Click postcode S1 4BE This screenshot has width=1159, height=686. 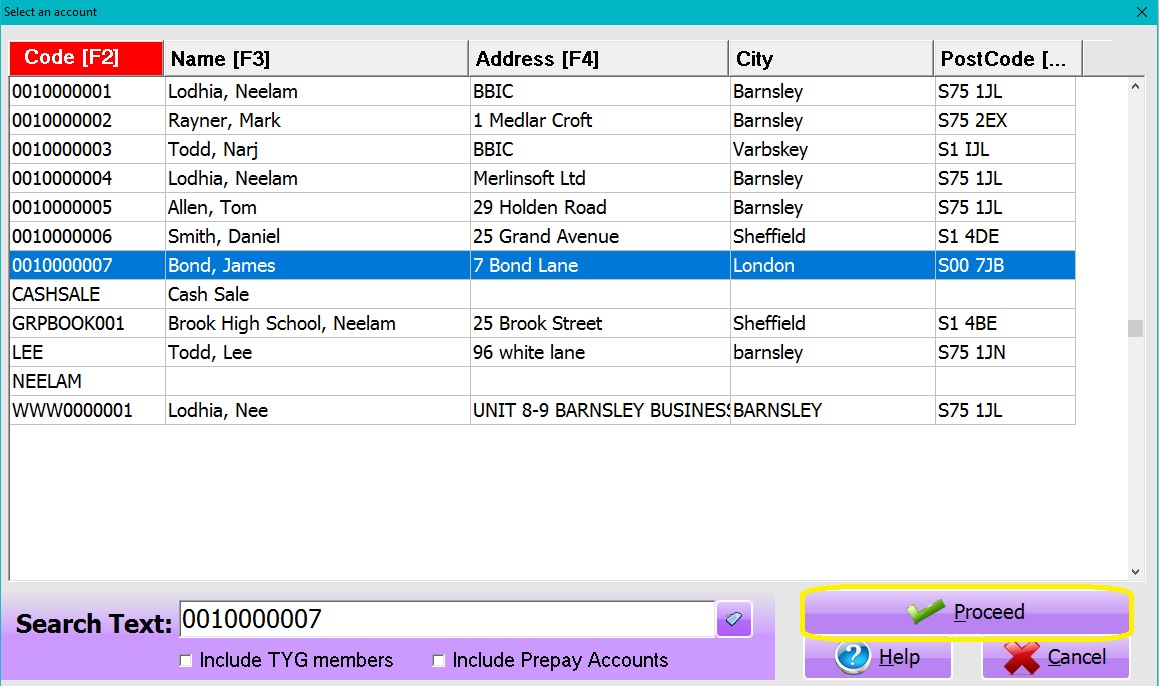coord(968,323)
